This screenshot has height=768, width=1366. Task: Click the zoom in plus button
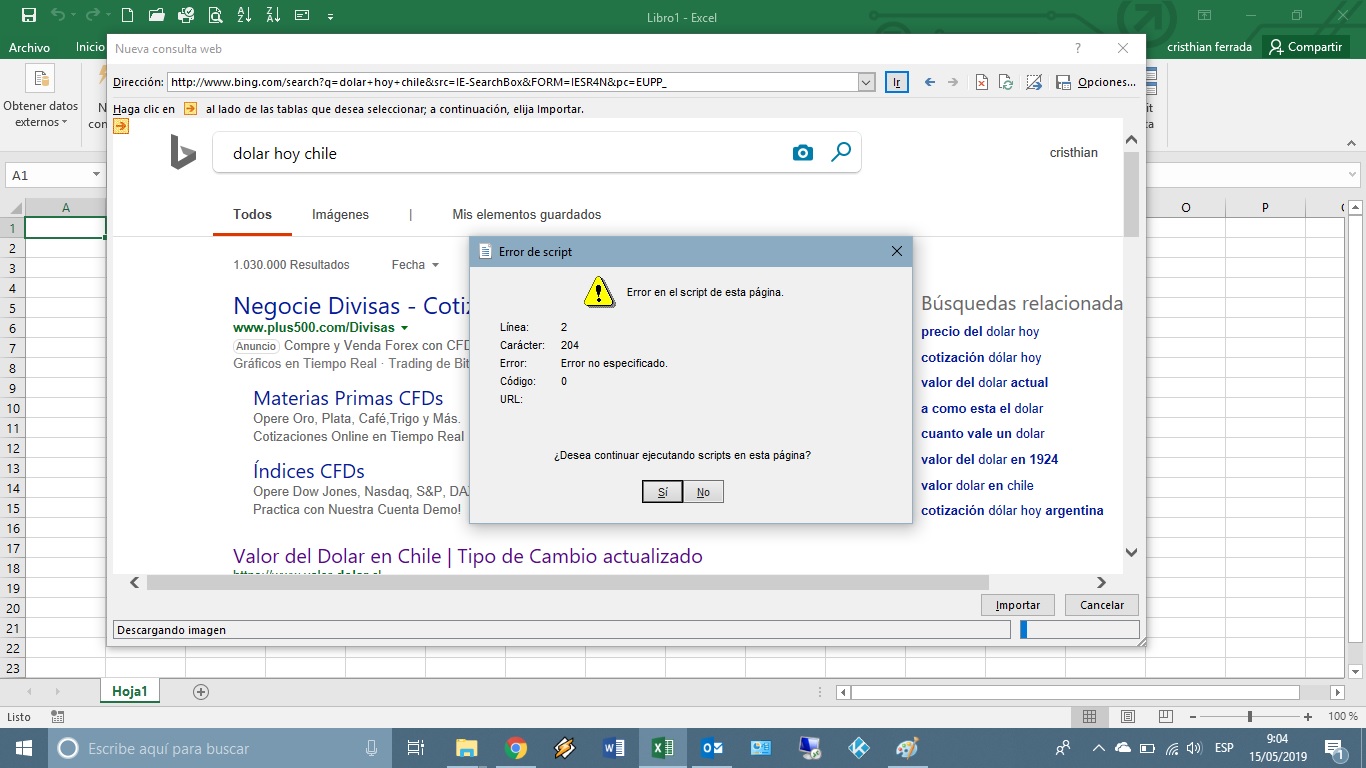pyautogui.click(x=1308, y=717)
